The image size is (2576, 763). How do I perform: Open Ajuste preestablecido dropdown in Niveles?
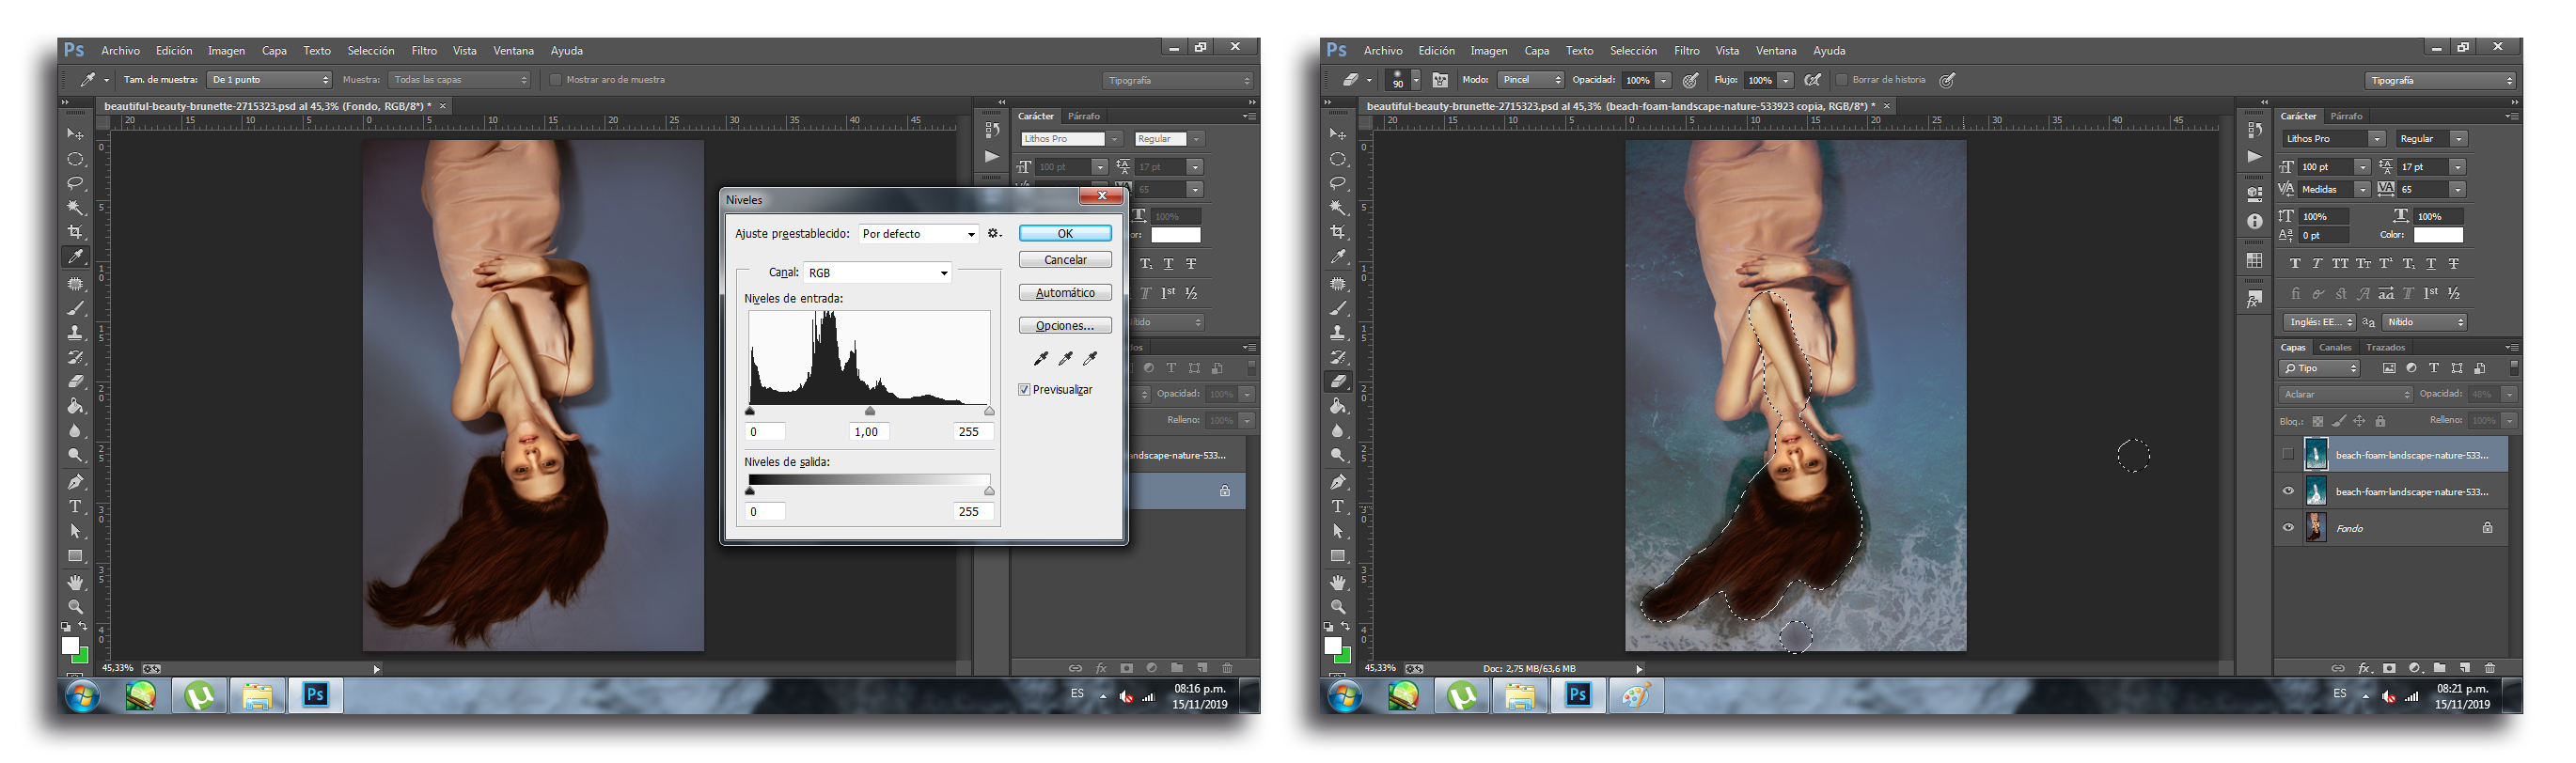(918, 234)
